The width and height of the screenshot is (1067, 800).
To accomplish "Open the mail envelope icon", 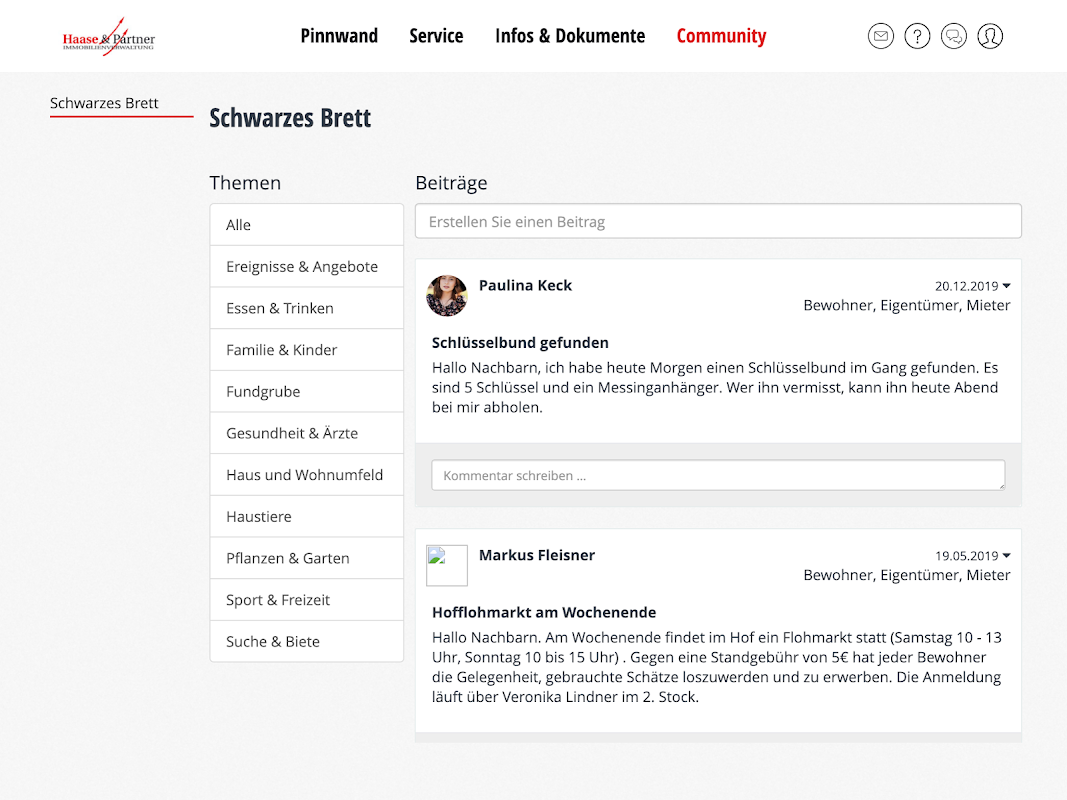I will coord(881,37).
